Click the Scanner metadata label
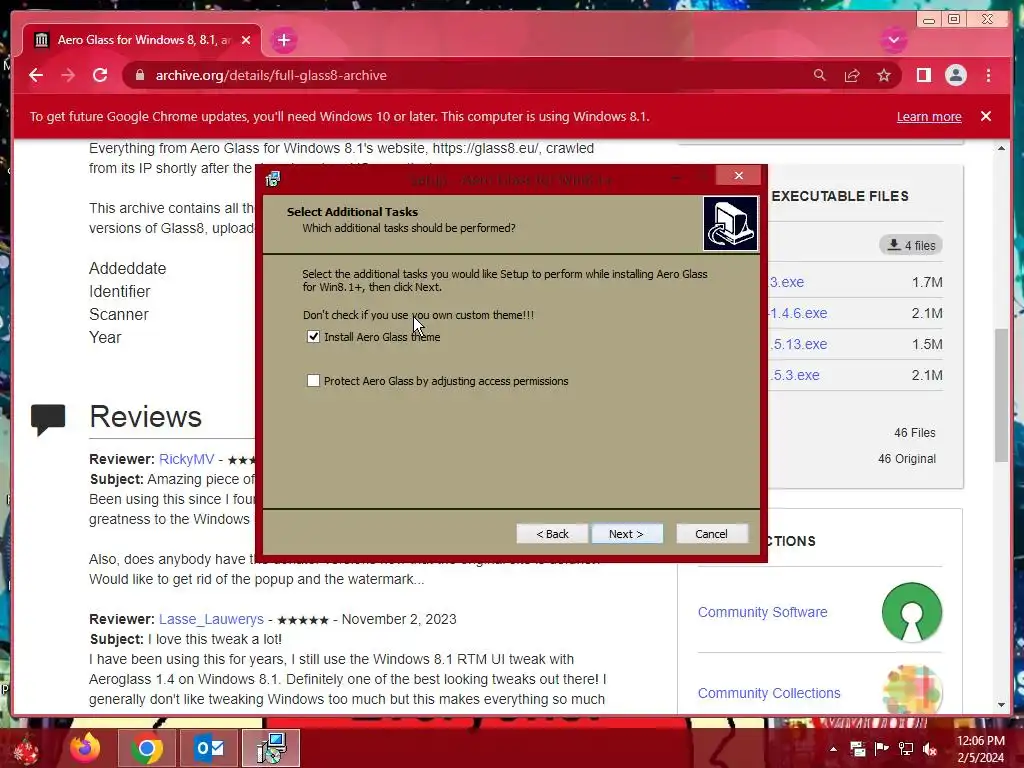 click(119, 315)
